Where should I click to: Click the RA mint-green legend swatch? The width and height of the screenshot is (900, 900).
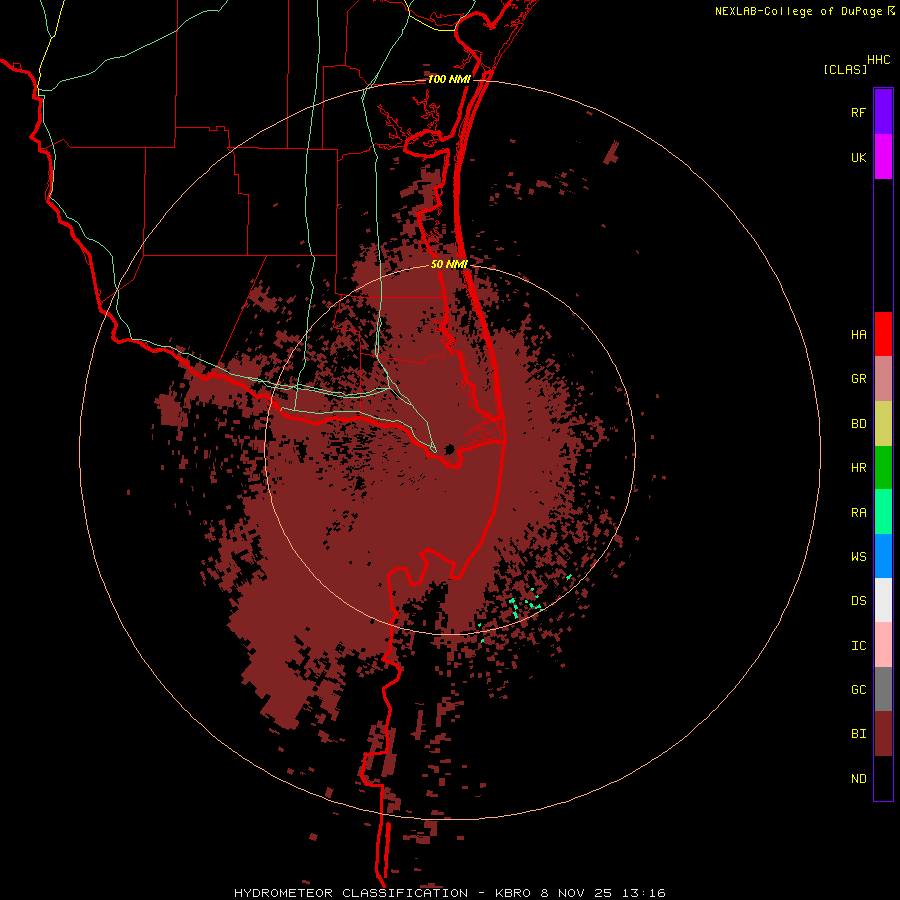[883, 512]
